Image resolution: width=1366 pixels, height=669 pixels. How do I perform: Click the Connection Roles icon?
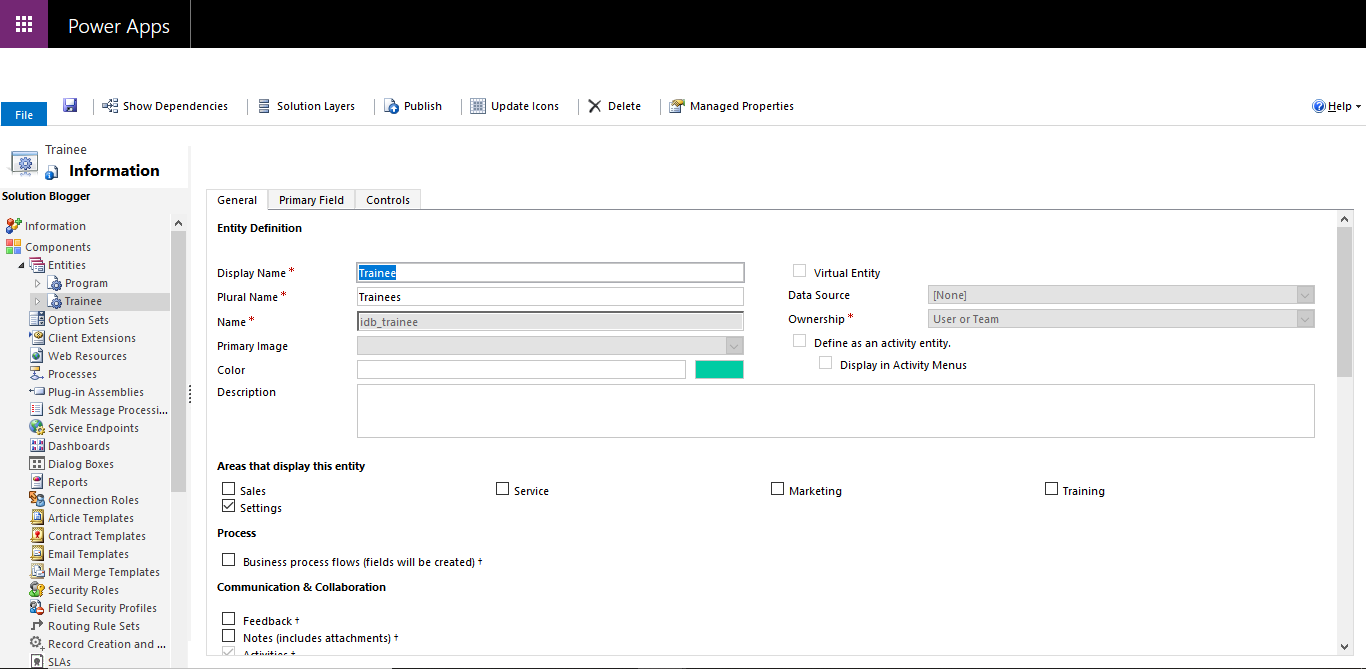tap(37, 500)
